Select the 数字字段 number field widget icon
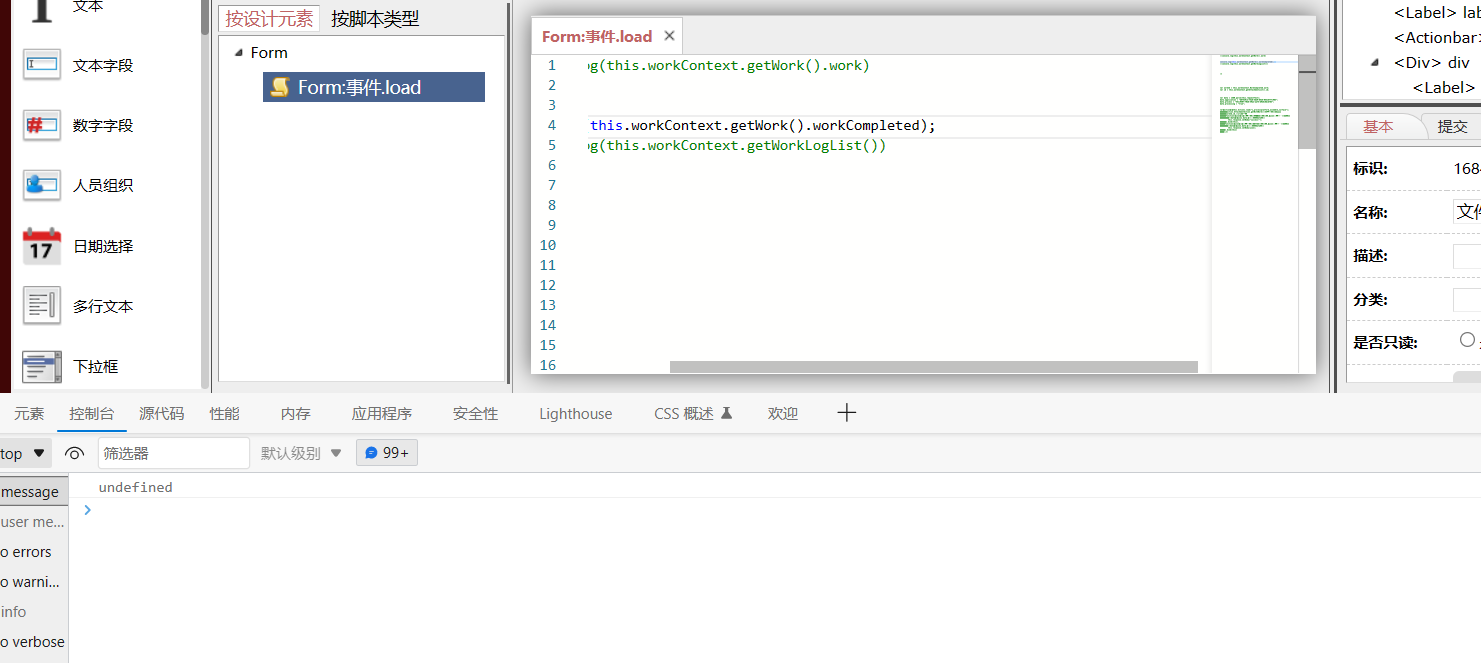1481x663 pixels. point(42,125)
